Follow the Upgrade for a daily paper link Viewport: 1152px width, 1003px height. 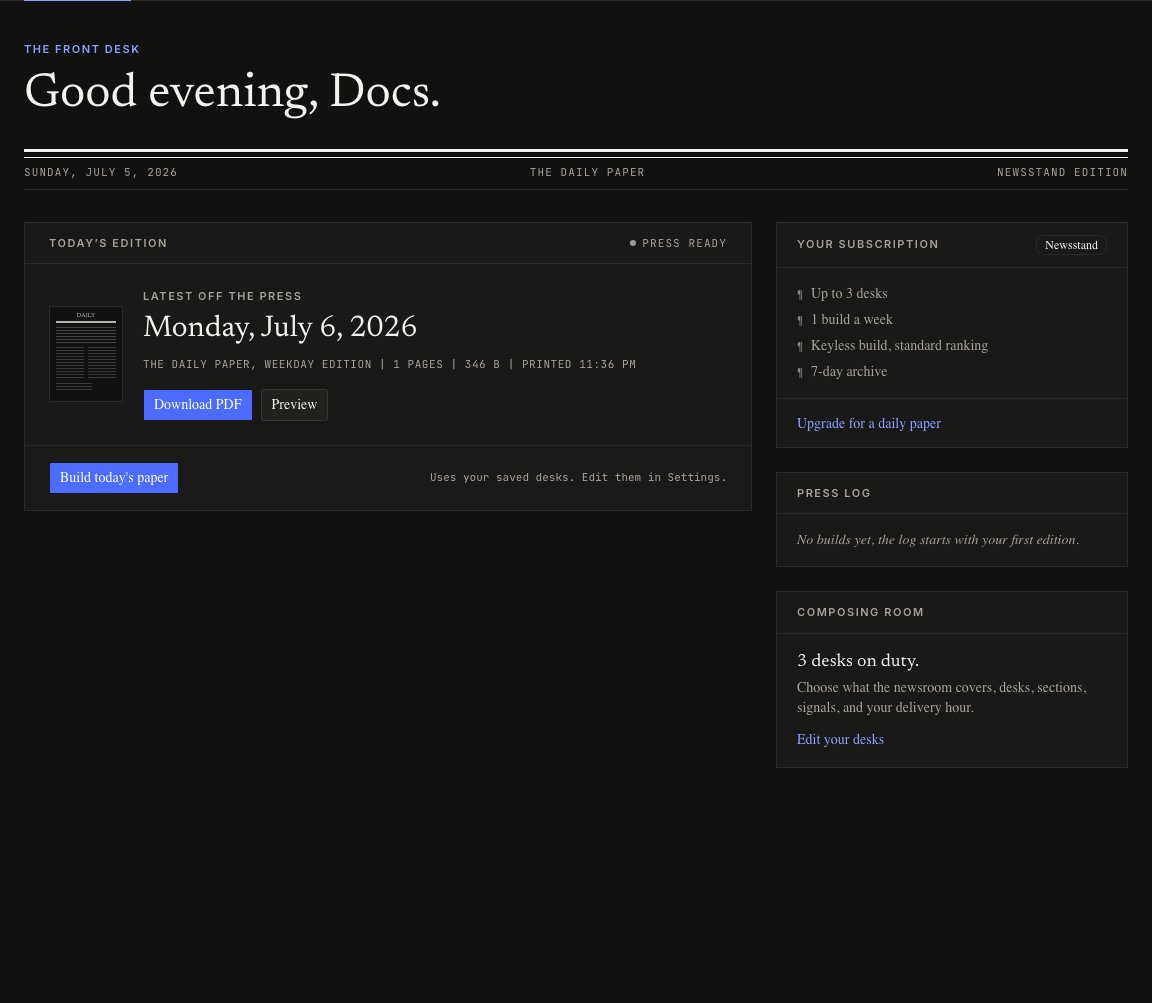[x=868, y=423]
